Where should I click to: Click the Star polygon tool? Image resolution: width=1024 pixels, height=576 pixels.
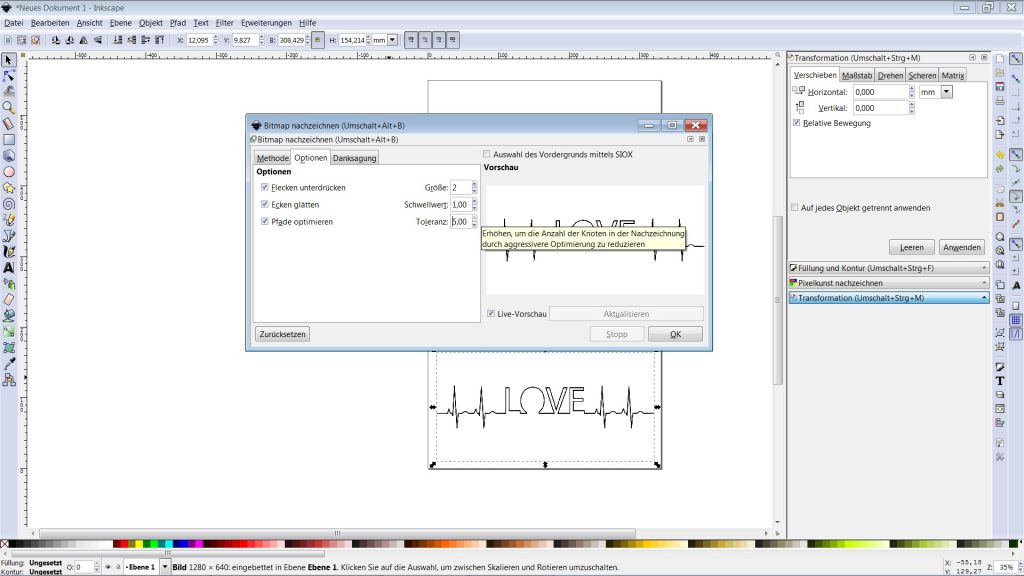(x=9, y=187)
